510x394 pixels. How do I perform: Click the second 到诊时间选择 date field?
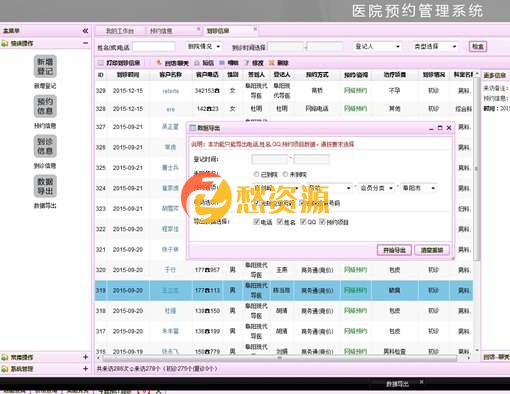[325, 47]
